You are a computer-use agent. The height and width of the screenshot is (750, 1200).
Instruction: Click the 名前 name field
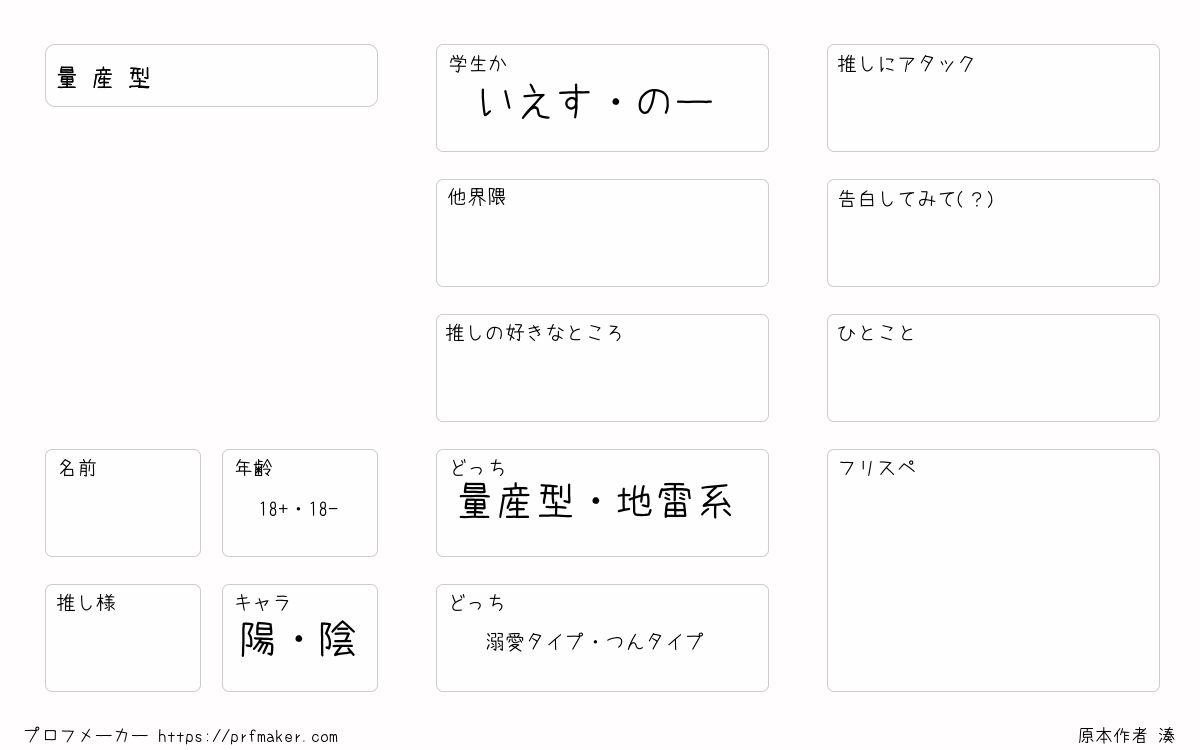pyautogui.click(x=123, y=503)
